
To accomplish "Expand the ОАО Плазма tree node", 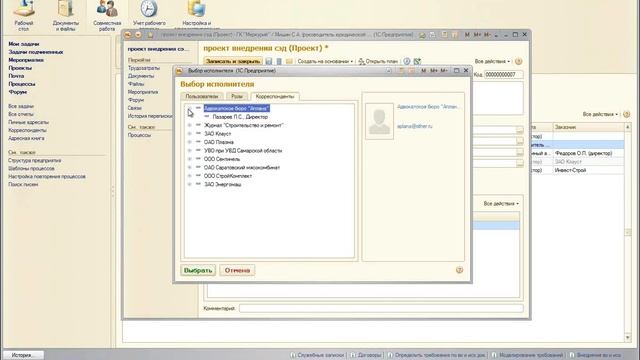I will tap(189, 142).
